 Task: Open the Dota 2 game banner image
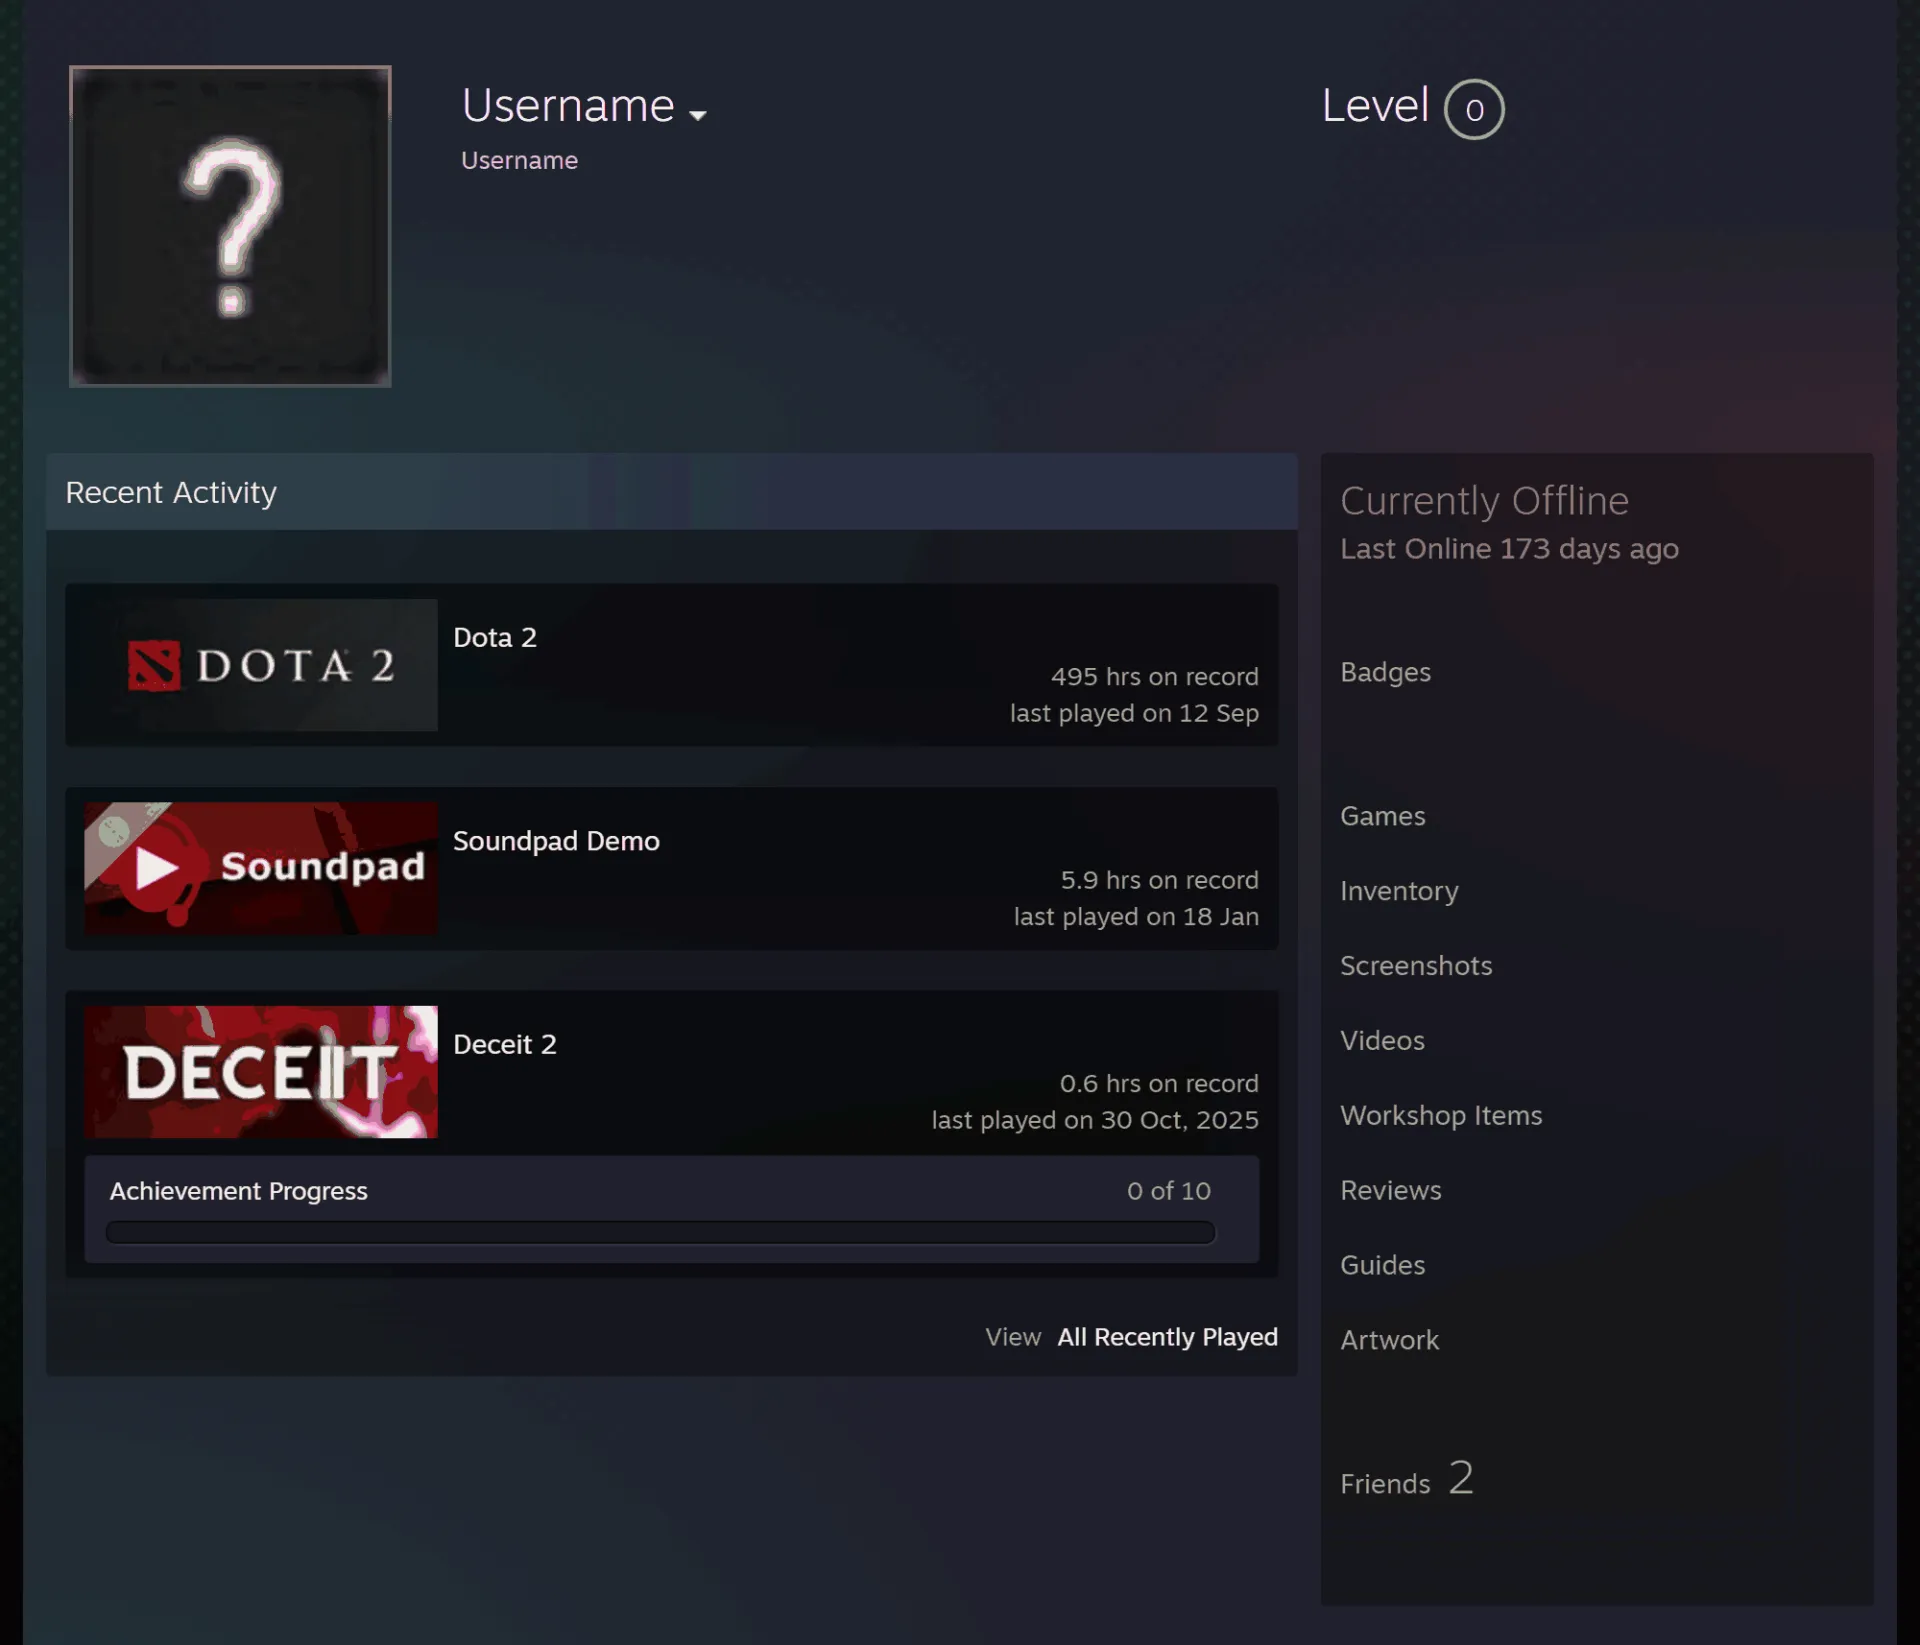click(261, 665)
